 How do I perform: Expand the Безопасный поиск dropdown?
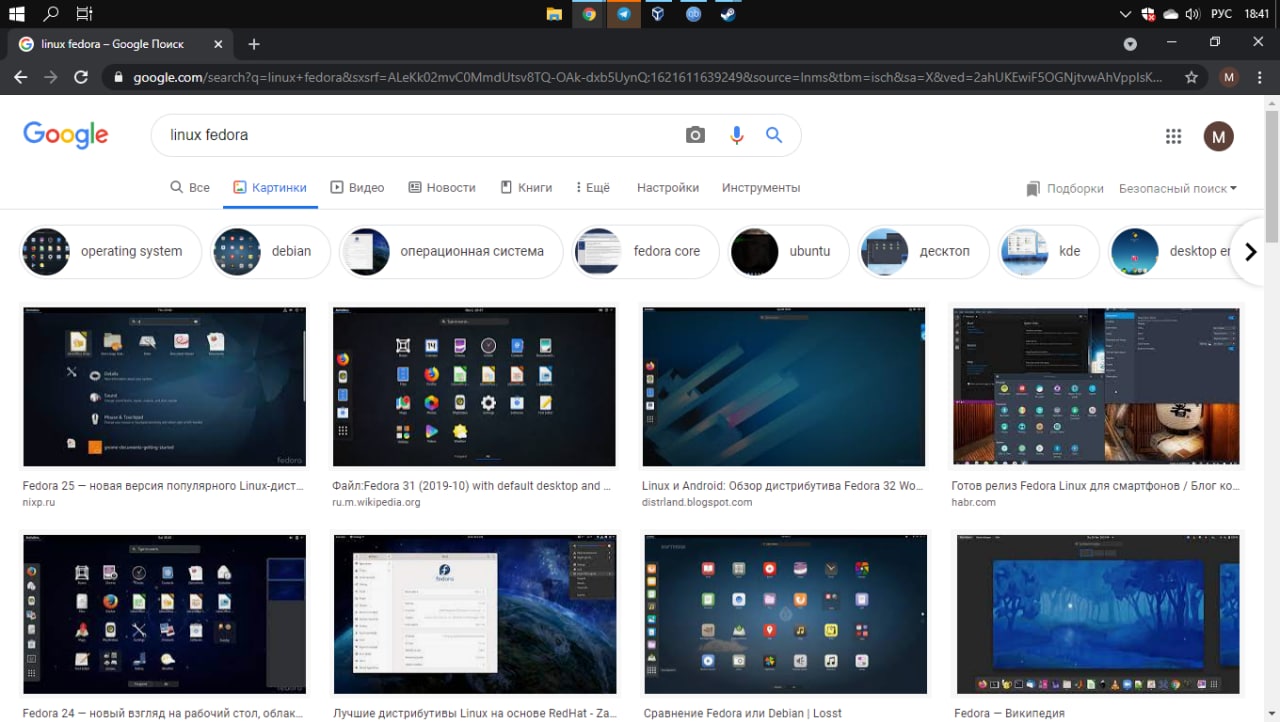pos(1178,189)
